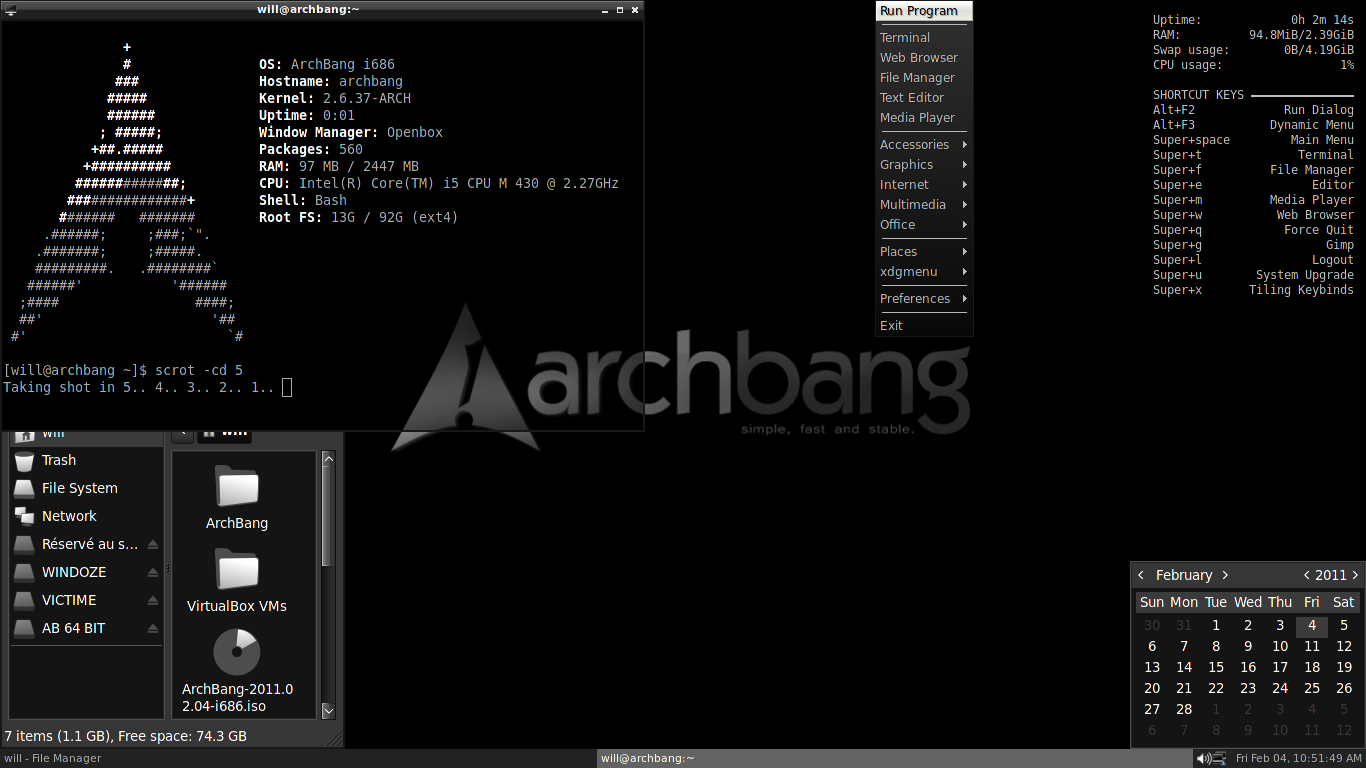Select February 17 in the calendar
The height and width of the screenshot is (768, 1366).
[1280, 667]
